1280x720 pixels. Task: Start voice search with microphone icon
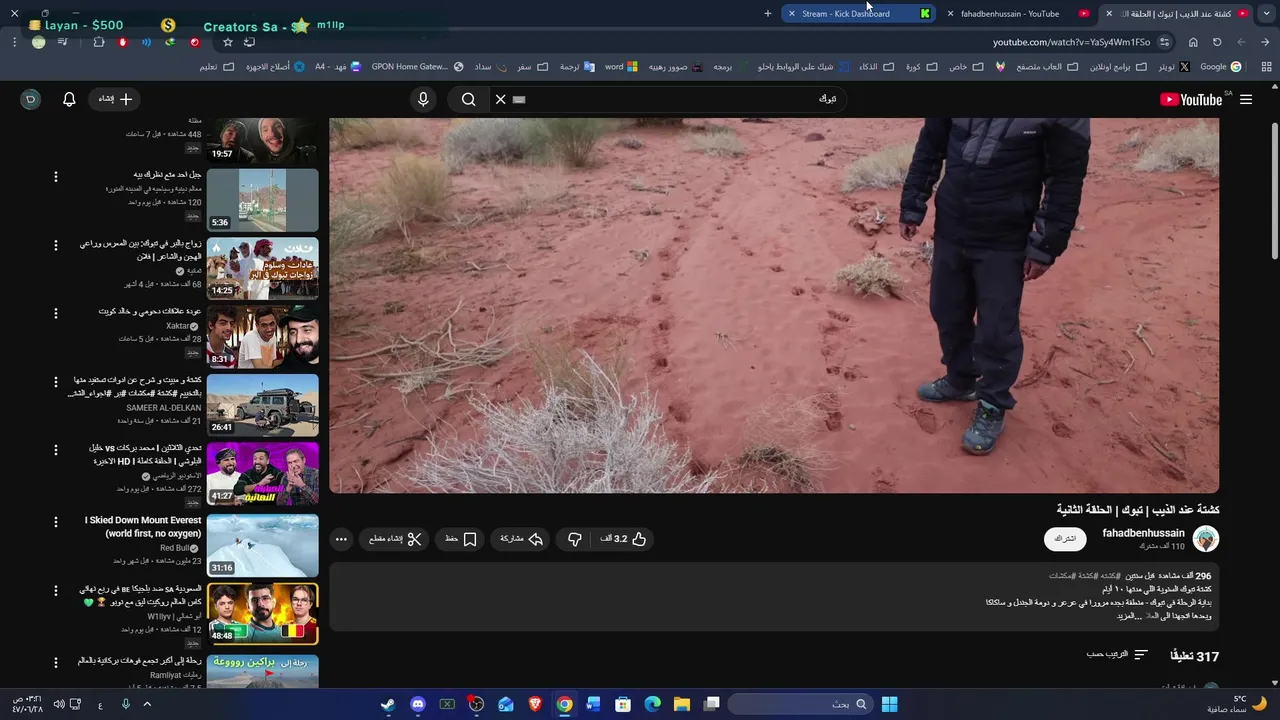(x=423, y=99)
